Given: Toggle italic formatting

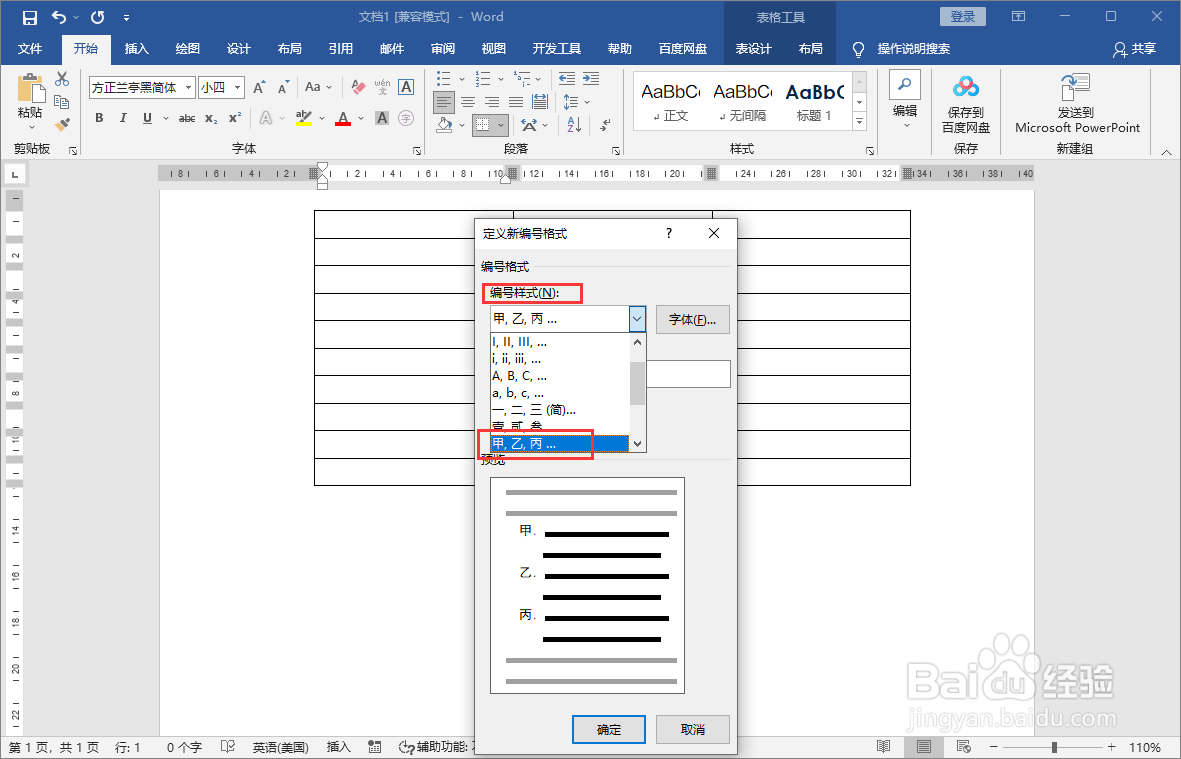Looking at the screenshot, I should pyautogui.click(x=122, y=118).
